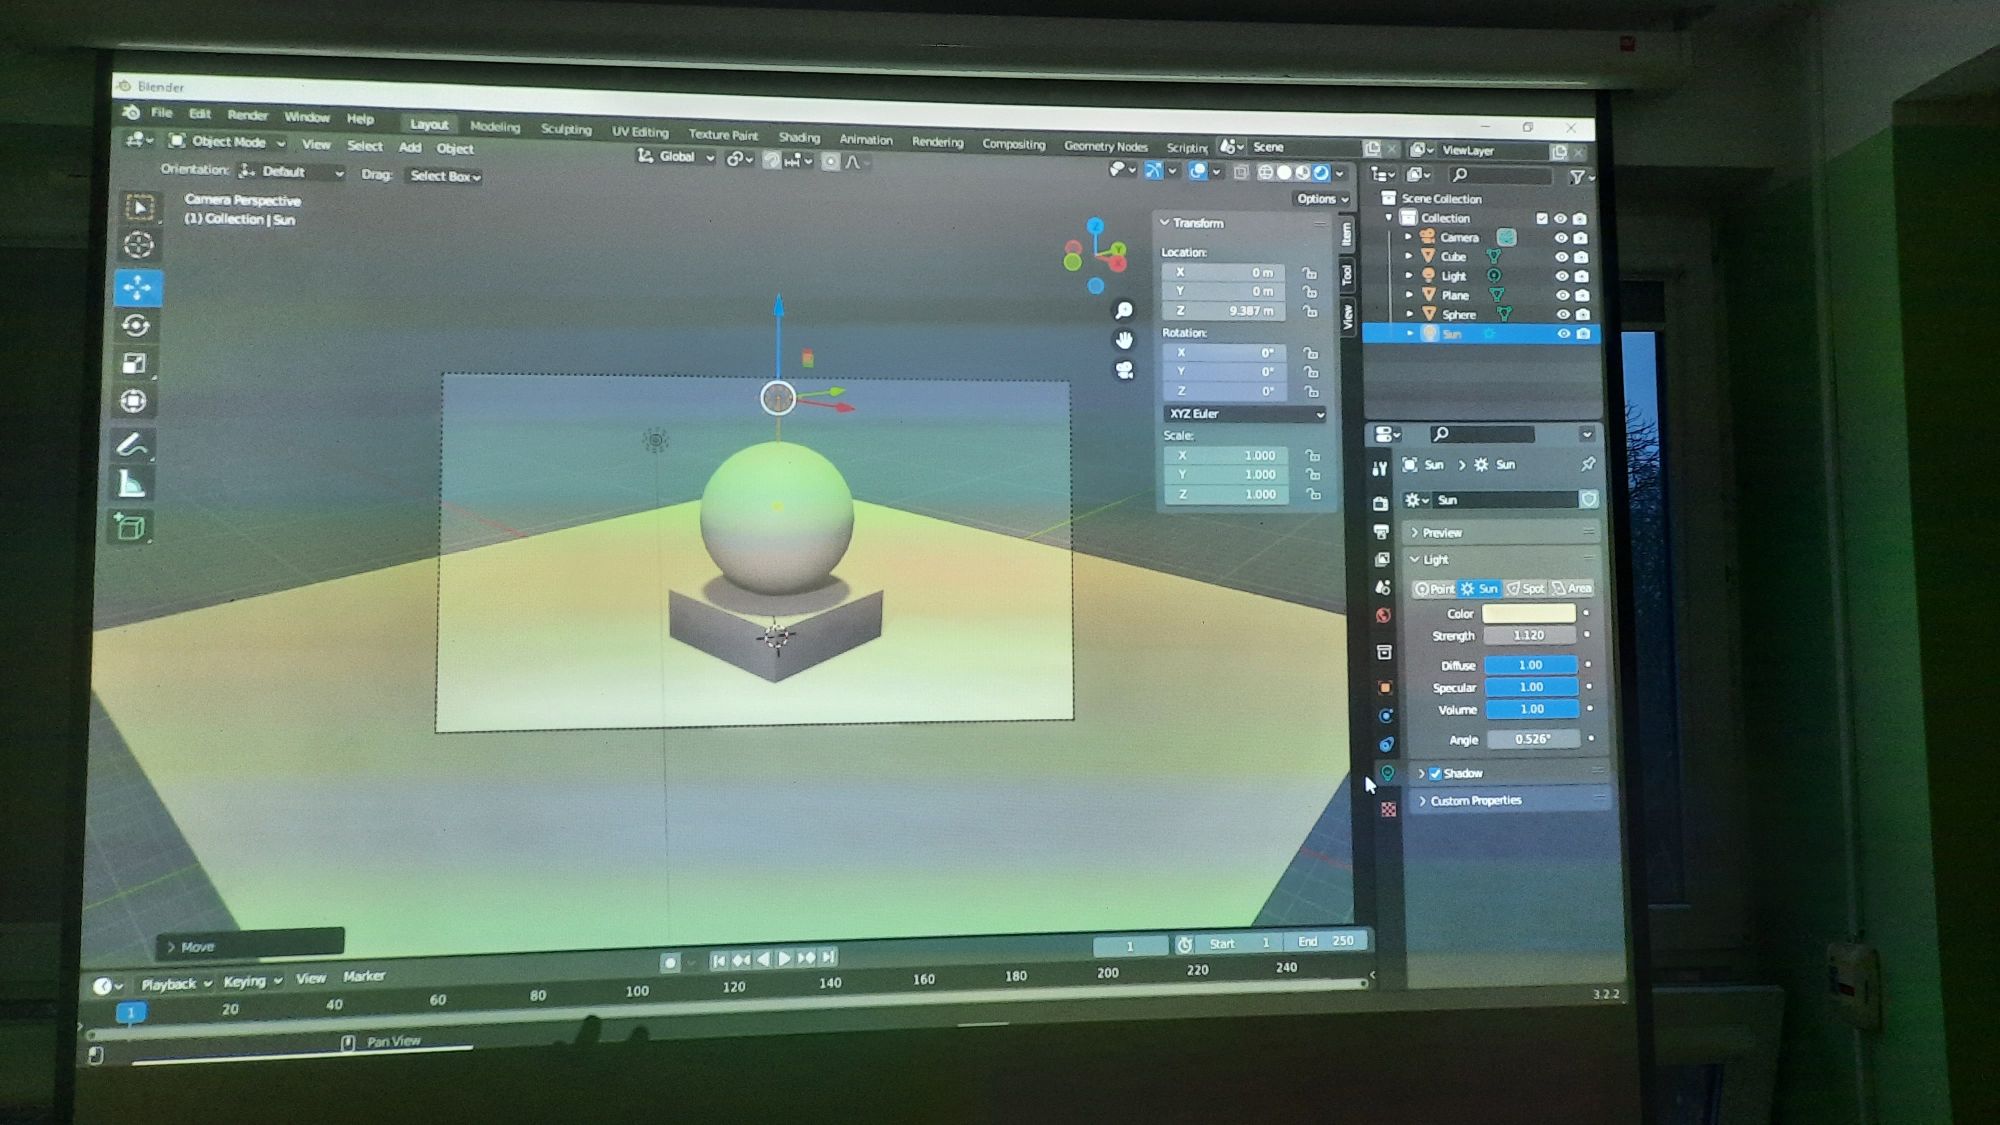The image size is (2000, 1125).
Task: Switch to the Shading workspace tab
Action: [799, 138]
